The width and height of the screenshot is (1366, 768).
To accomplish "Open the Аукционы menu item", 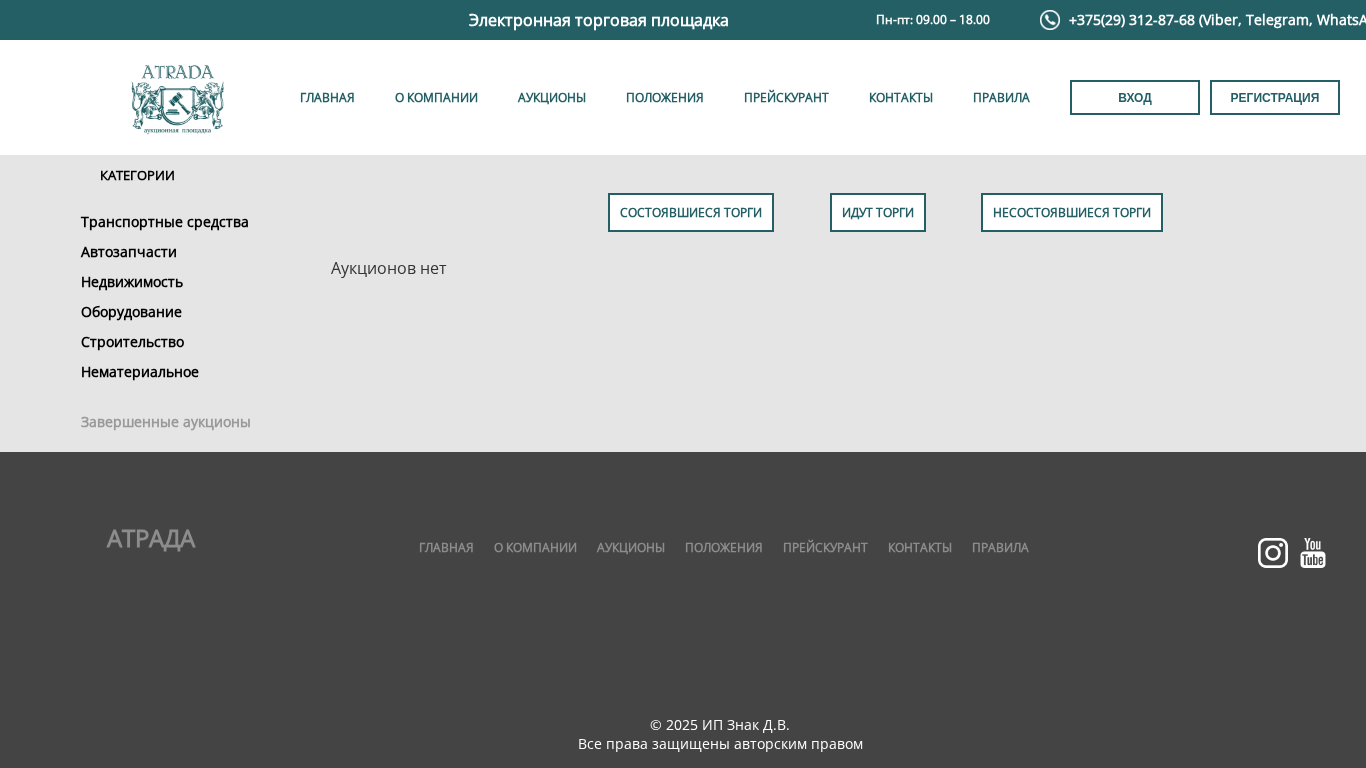I will [x=551, y=98].
